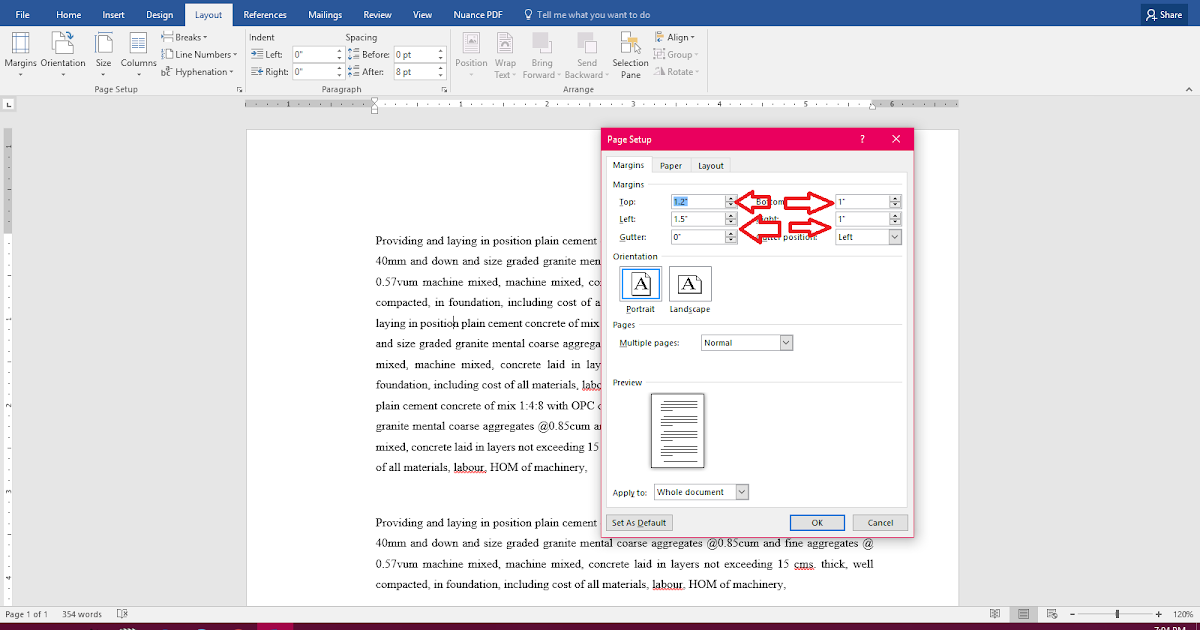
Task: Click the Top margin spinner arrows
Action: 731,202
